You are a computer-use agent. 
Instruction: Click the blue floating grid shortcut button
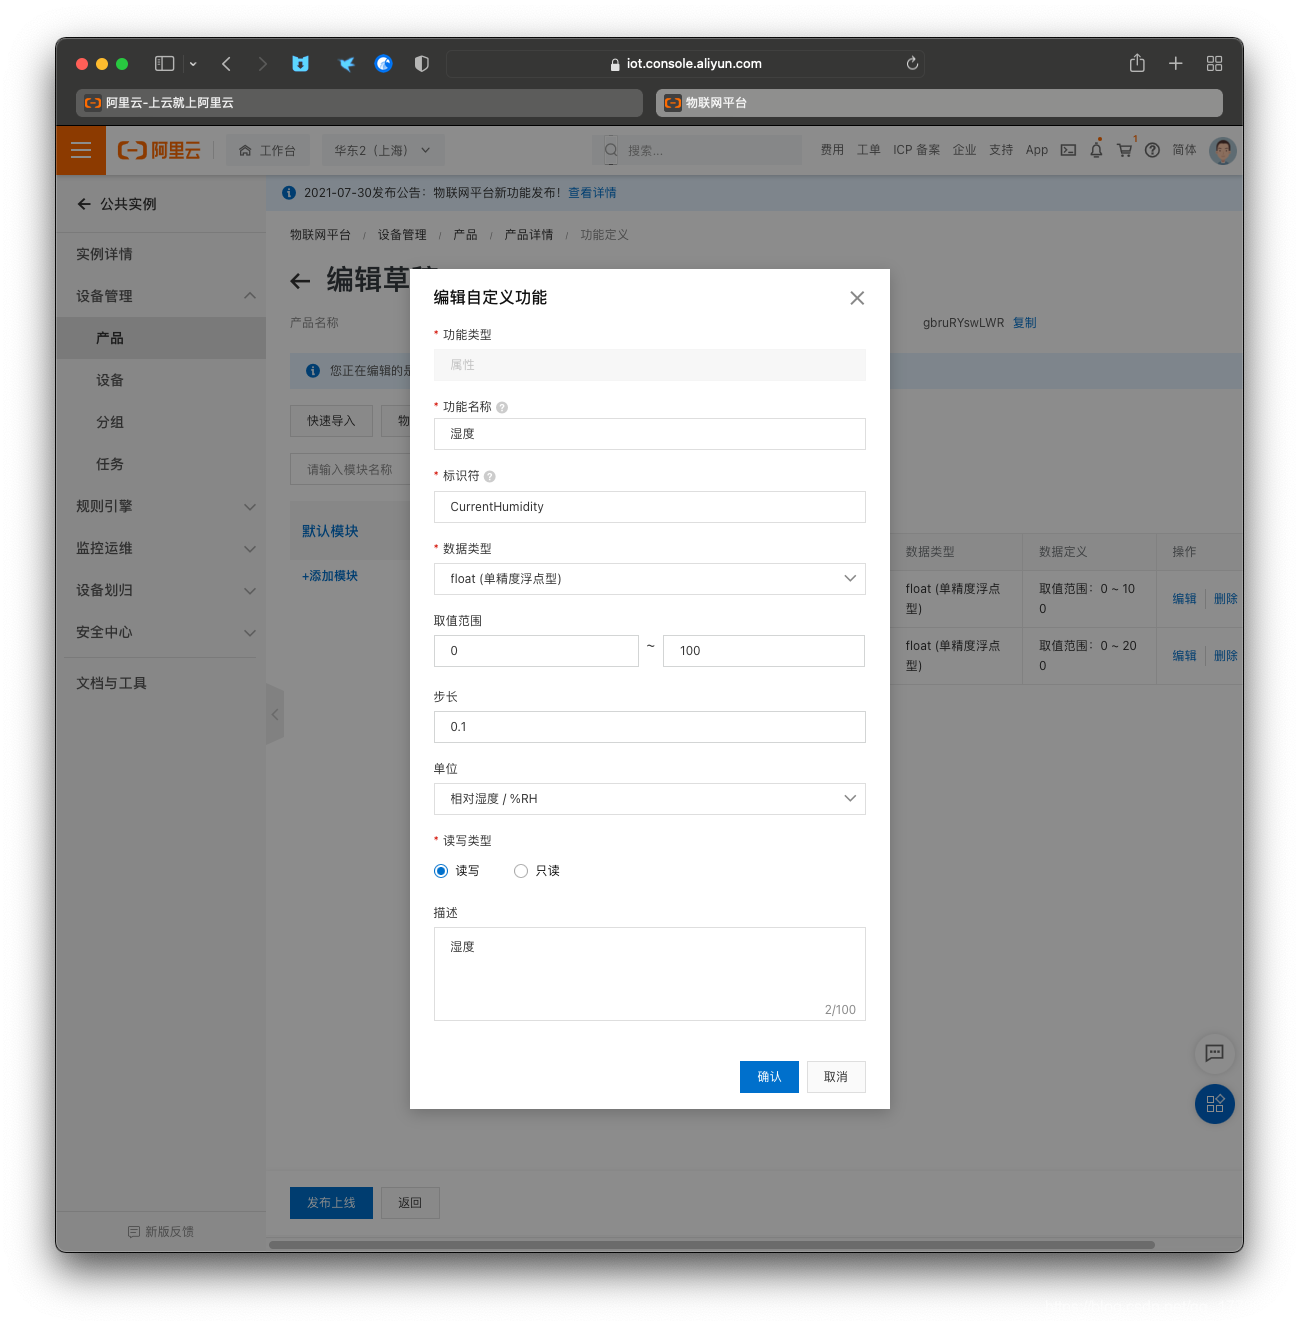[1214, 1104]
